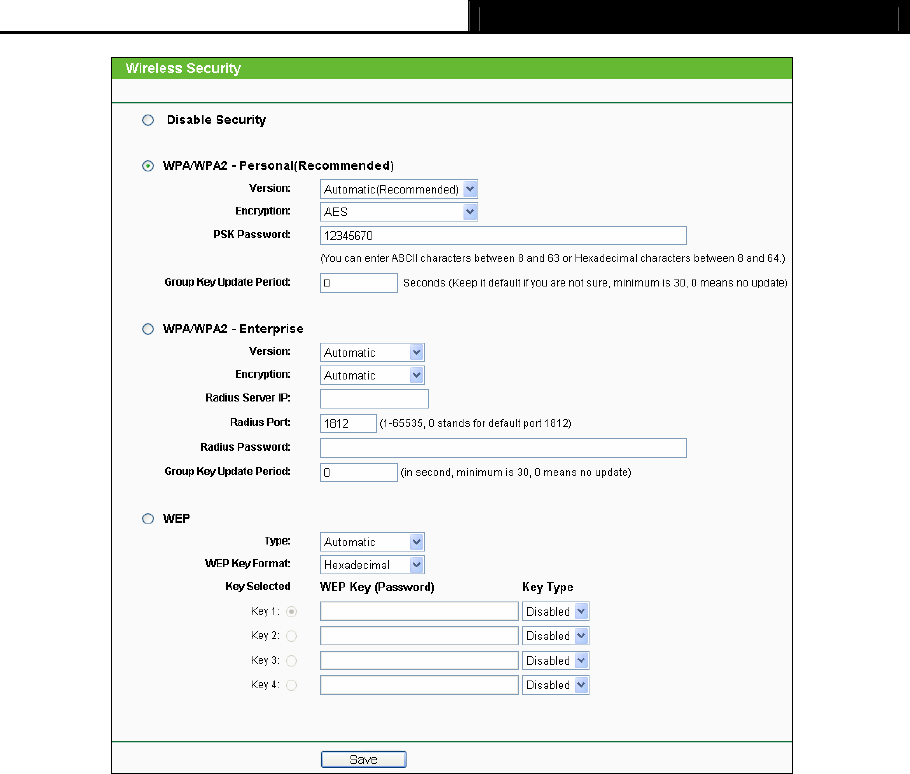Viewport: 910px width, 774px height.
Task: Click the PSK Password field
Action: (503, 236)
